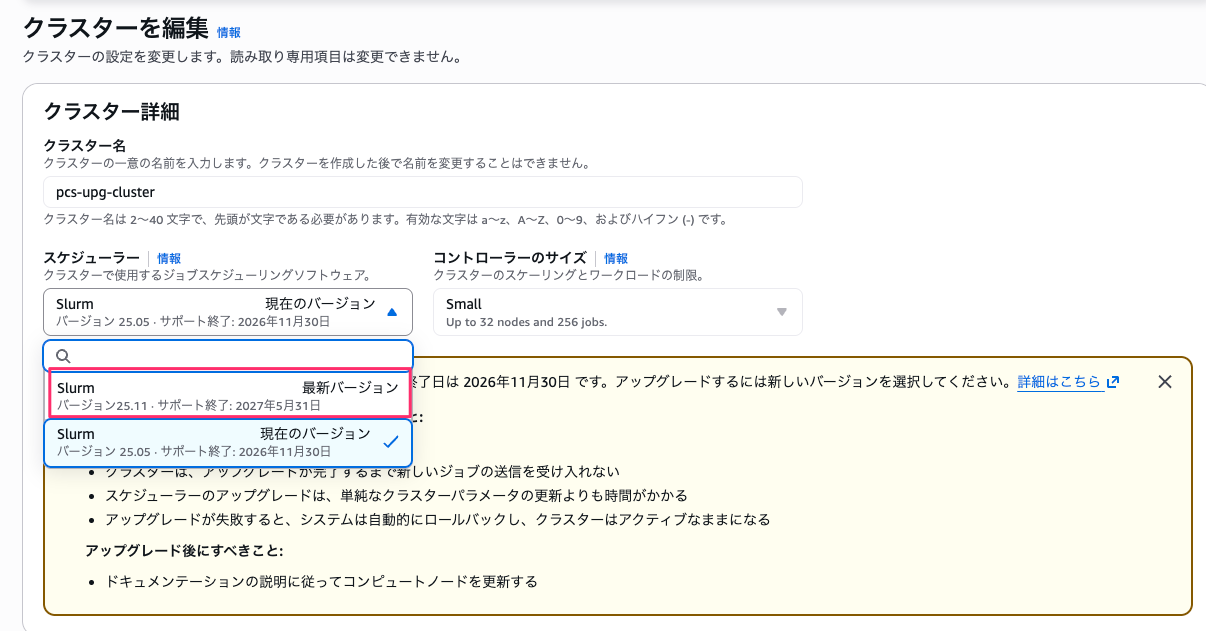
Task: Click the アップグレードが失敗すると bullet text
Action: coord(437,520)
